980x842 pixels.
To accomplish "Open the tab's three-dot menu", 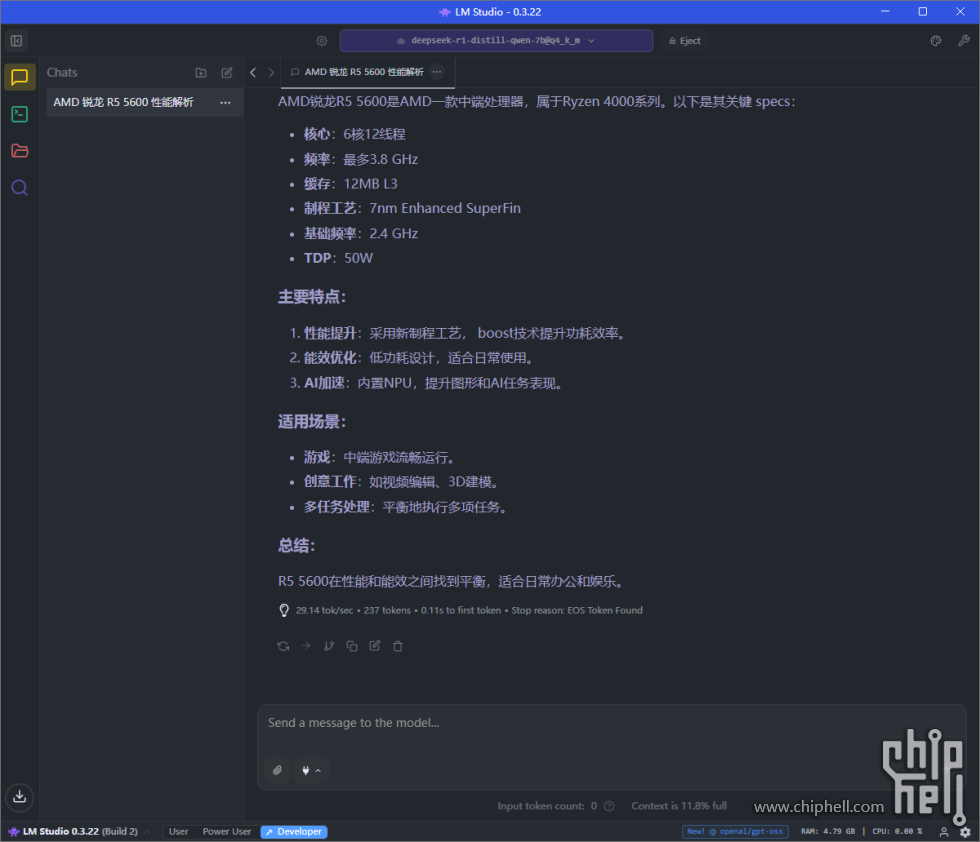I will point(437,72).
